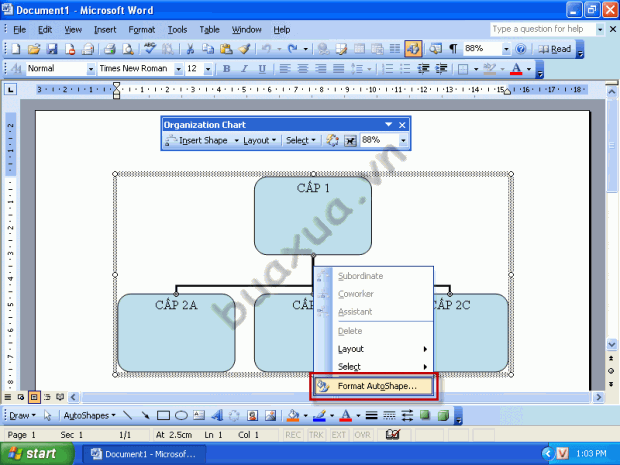Choose Format AutoShape from context menu
The width and height of the screenshot is (620, 465).
click(373, 386)
